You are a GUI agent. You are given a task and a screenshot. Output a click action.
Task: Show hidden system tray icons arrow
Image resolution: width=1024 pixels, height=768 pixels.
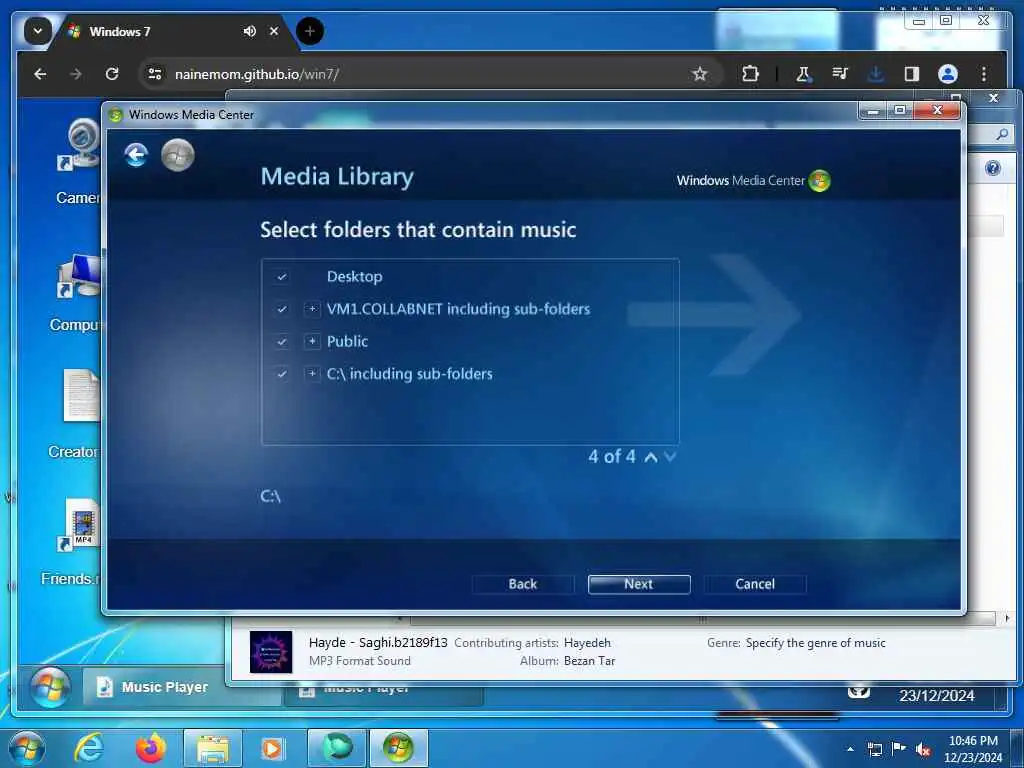pos(850,749)
